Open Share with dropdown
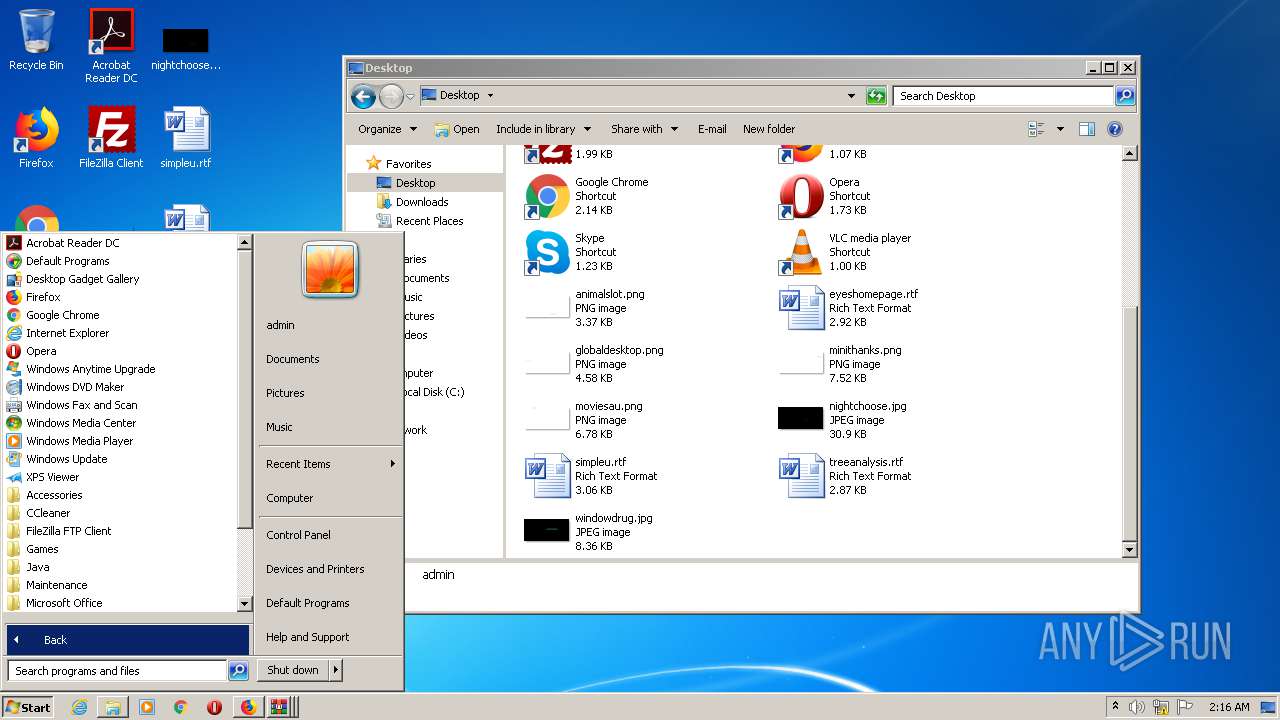1280x720 pixels. coord(645,129)
